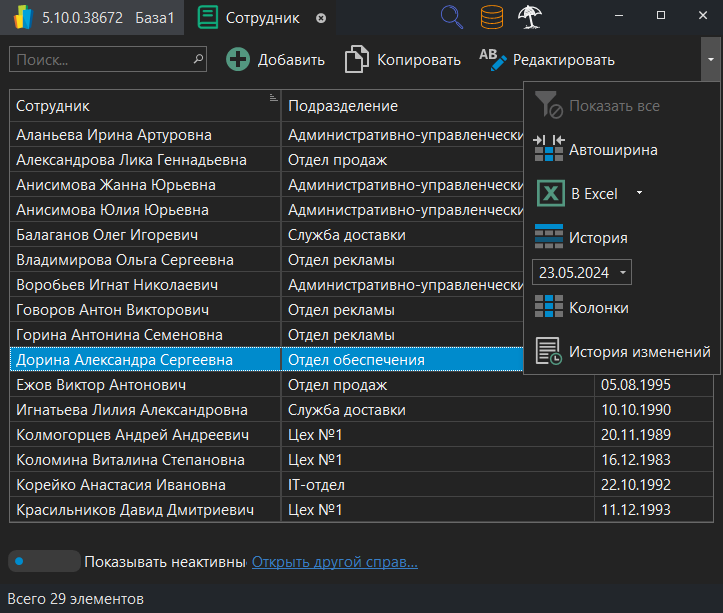Sort by the Сотрудник column header

[x=140, y=106]
